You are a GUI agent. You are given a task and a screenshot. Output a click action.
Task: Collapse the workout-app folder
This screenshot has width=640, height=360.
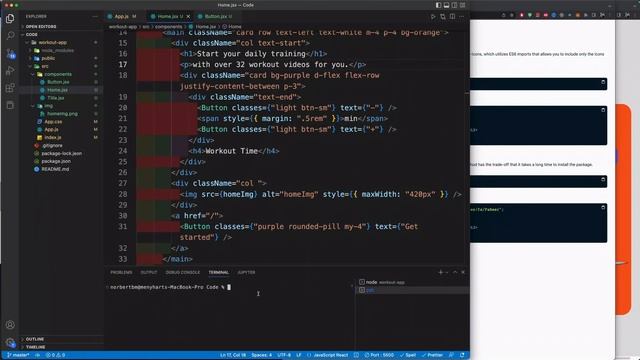[52, 42]
